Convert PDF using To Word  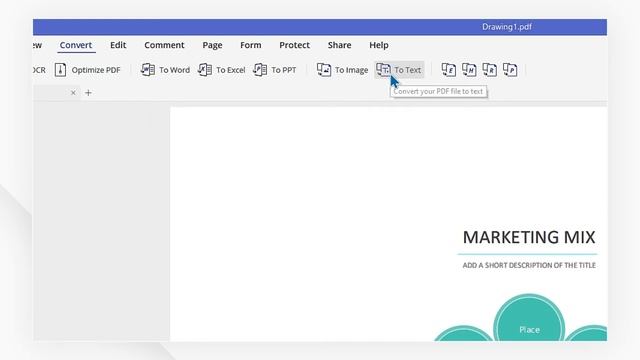[165, 70]
